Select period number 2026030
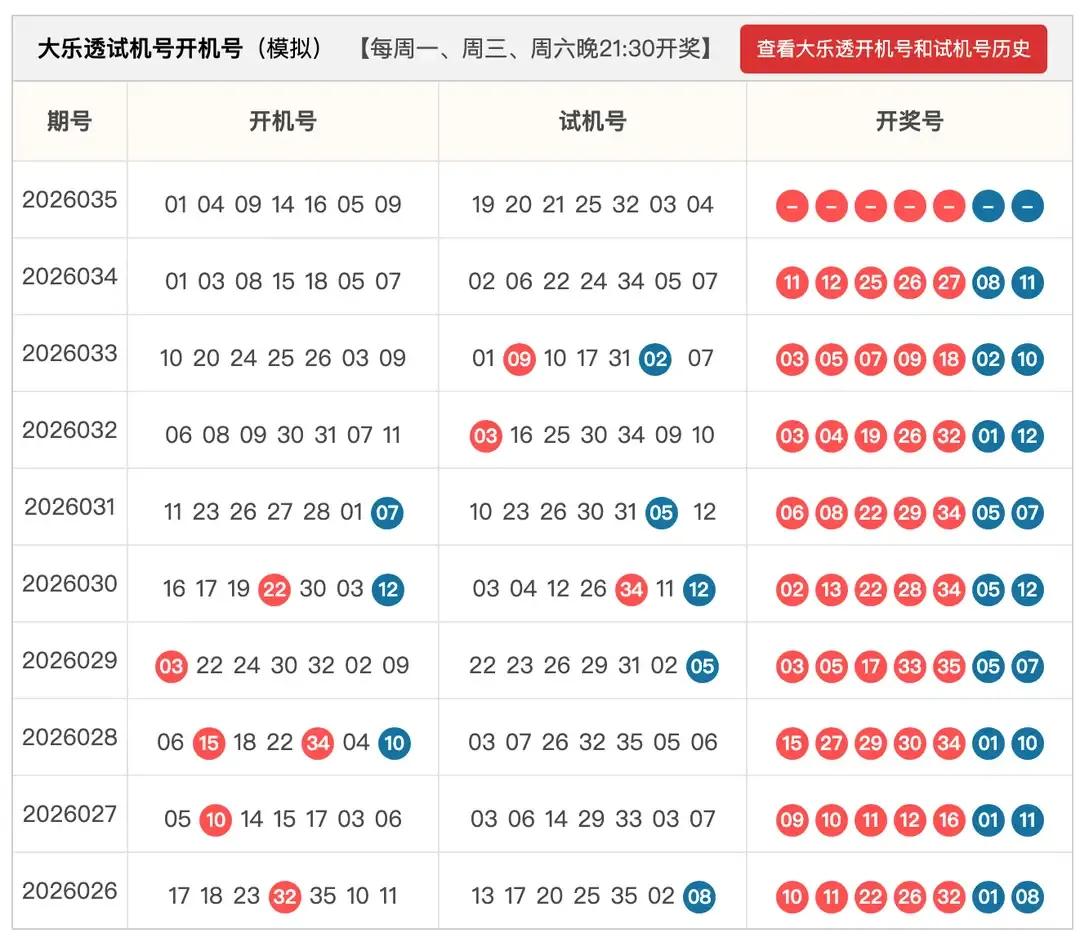The image size is (1080, 938). (70, 584)
